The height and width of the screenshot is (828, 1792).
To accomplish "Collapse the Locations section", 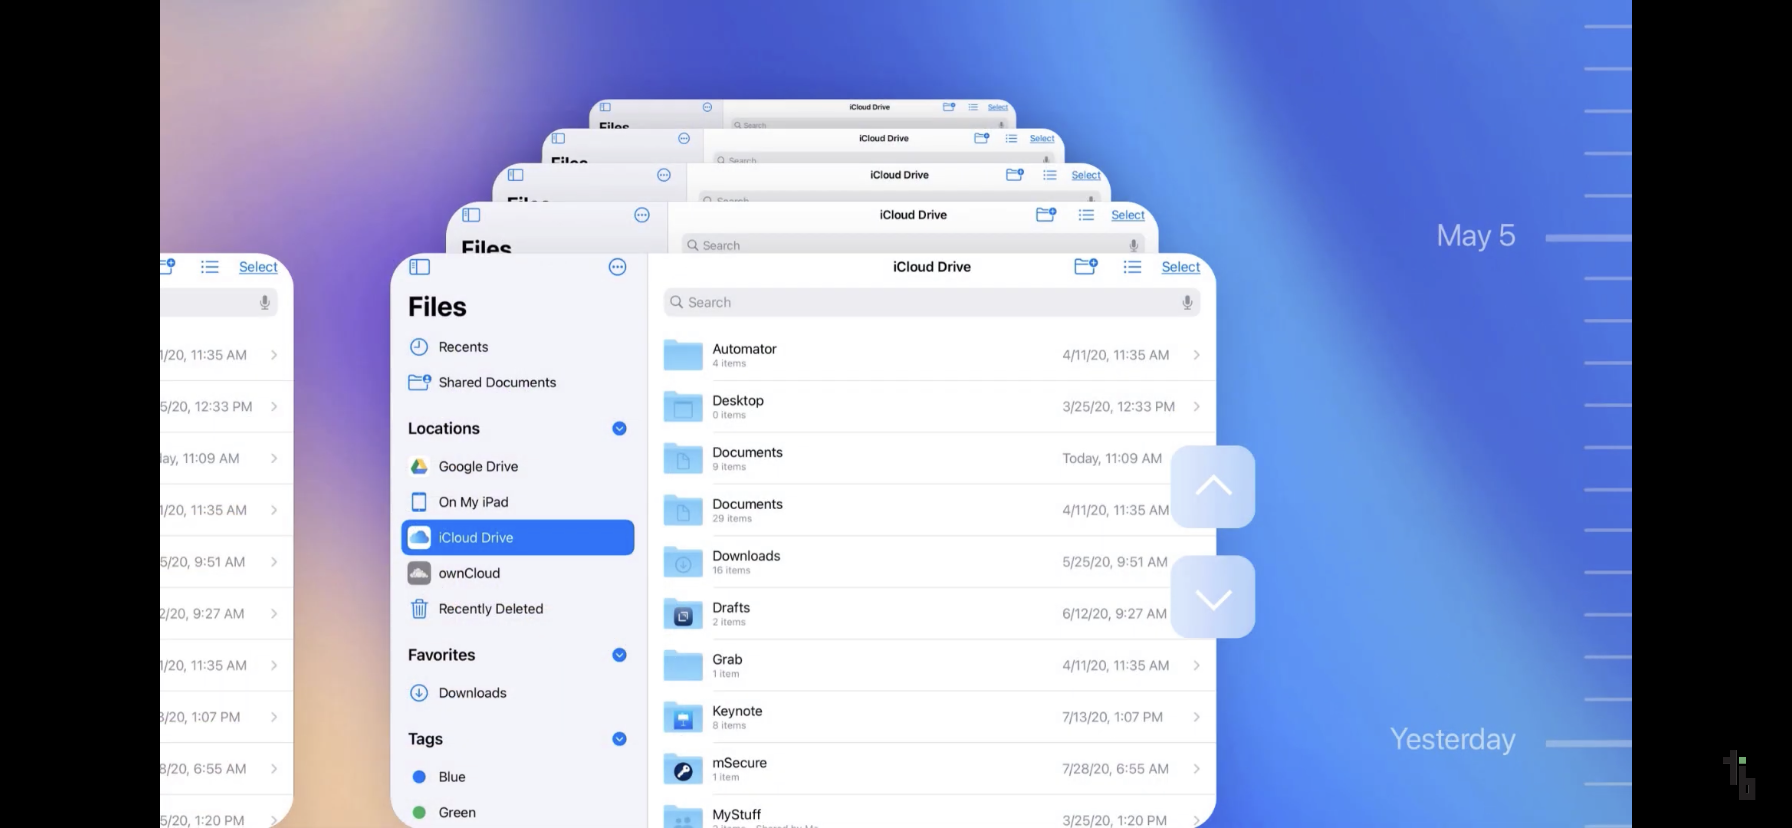I will point(619,428).
